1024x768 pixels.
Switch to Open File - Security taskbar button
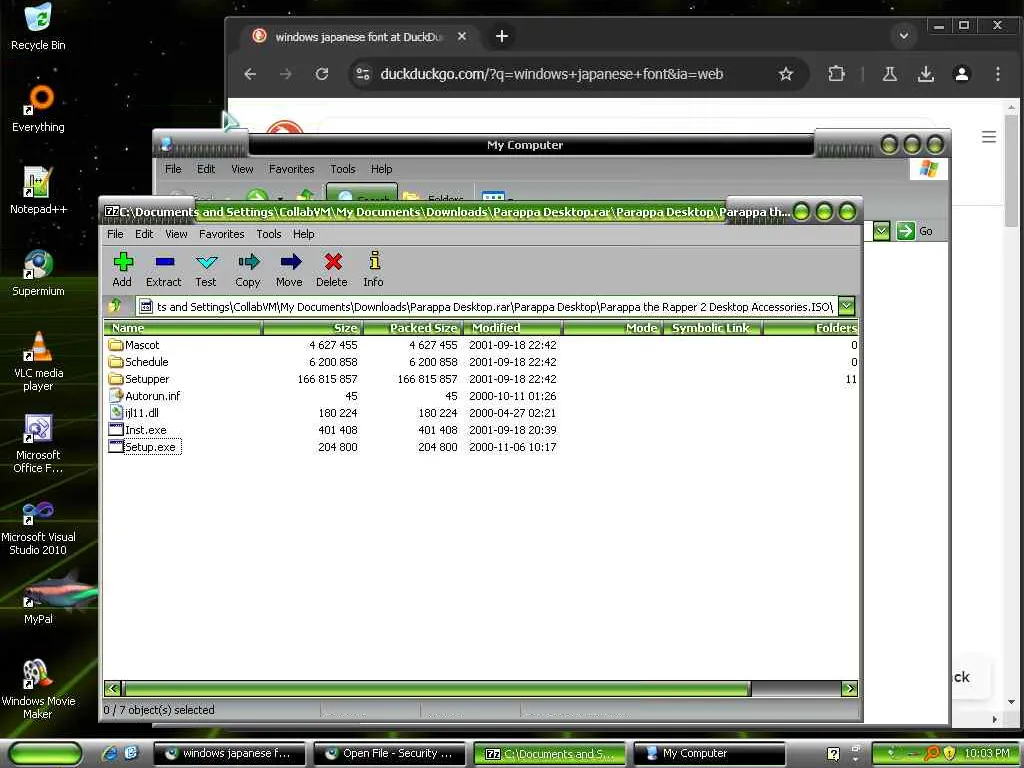coord(389,753)
